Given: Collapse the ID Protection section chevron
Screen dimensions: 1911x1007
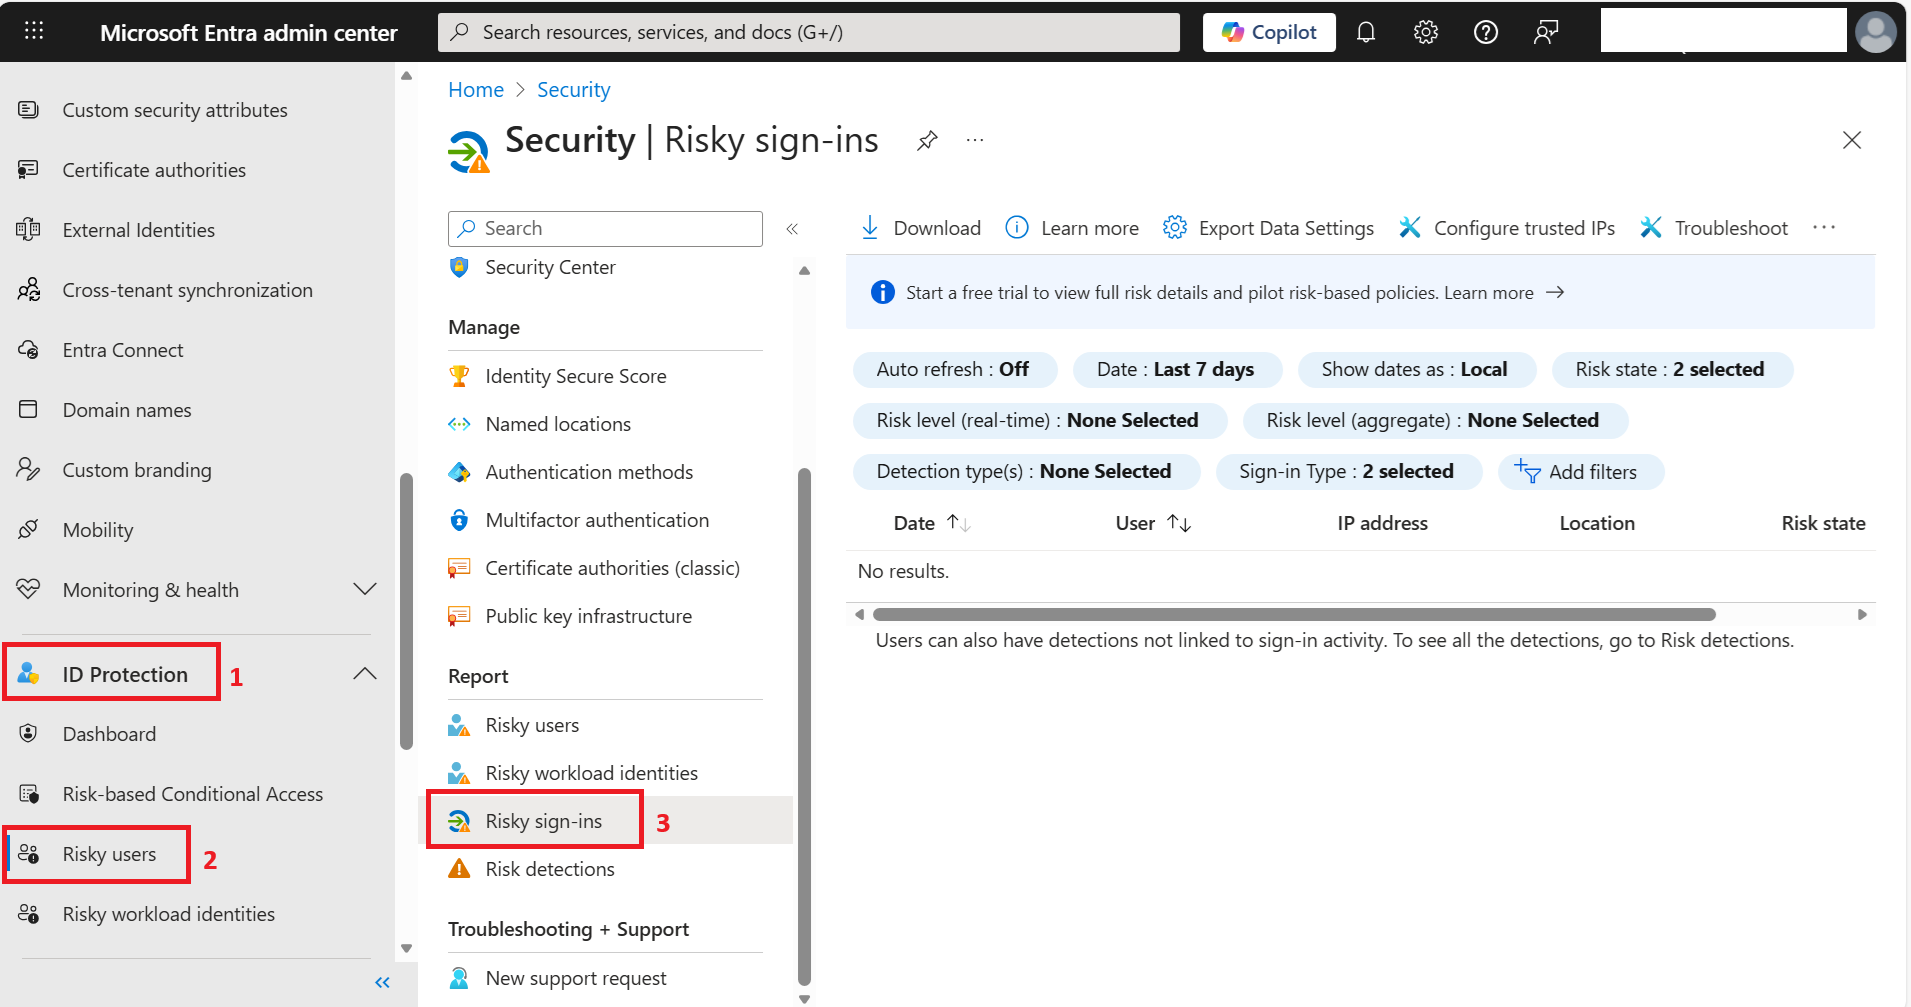Looking at the screenshot, I should 365,674.
